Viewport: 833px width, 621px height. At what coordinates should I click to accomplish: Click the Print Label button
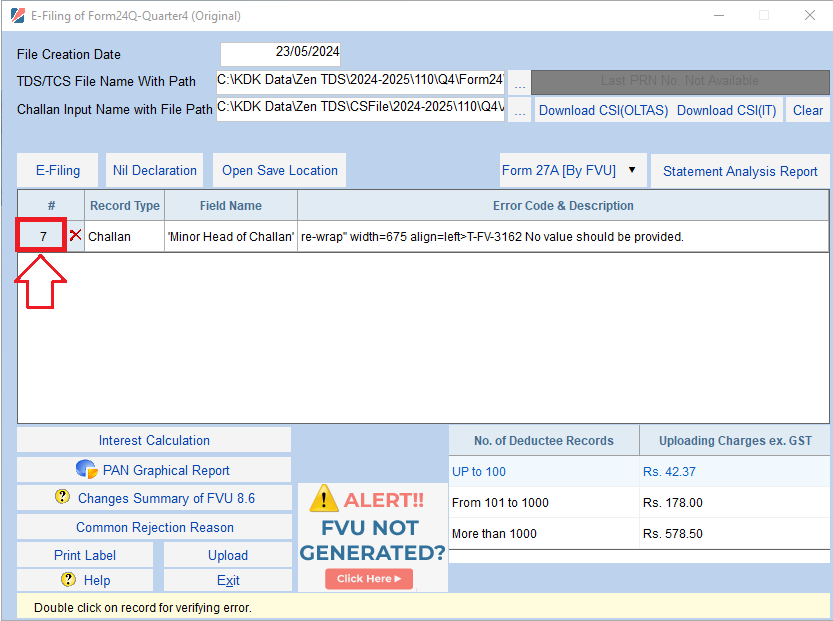click(85, 555)
